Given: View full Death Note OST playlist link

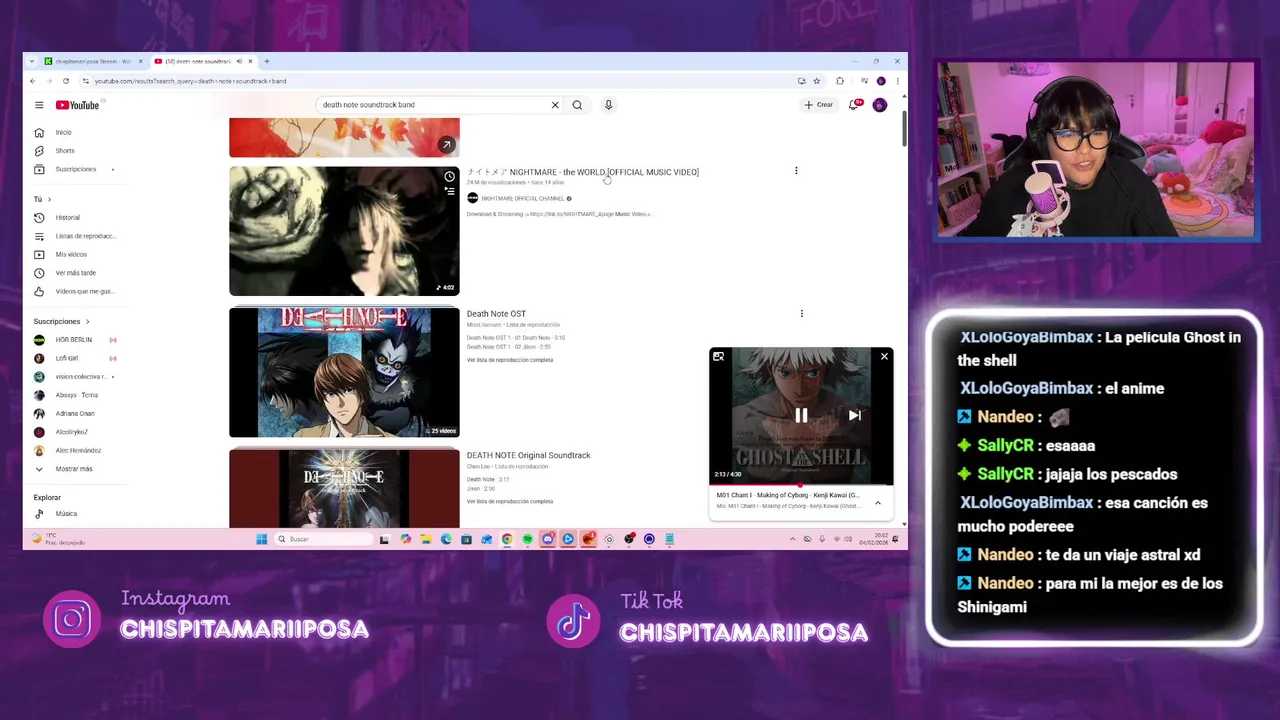Looking at the screenshot, I should click(x=510, y=360).
